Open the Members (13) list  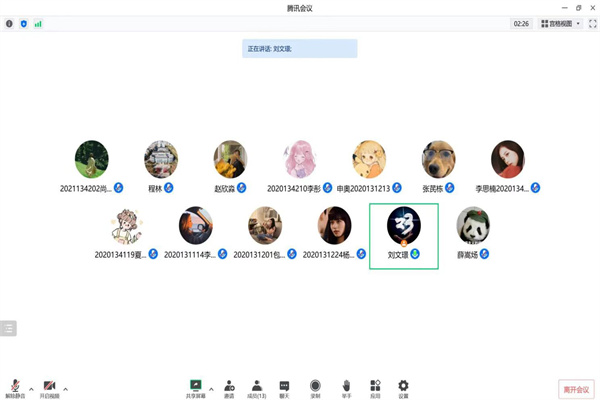click(257, 389)
